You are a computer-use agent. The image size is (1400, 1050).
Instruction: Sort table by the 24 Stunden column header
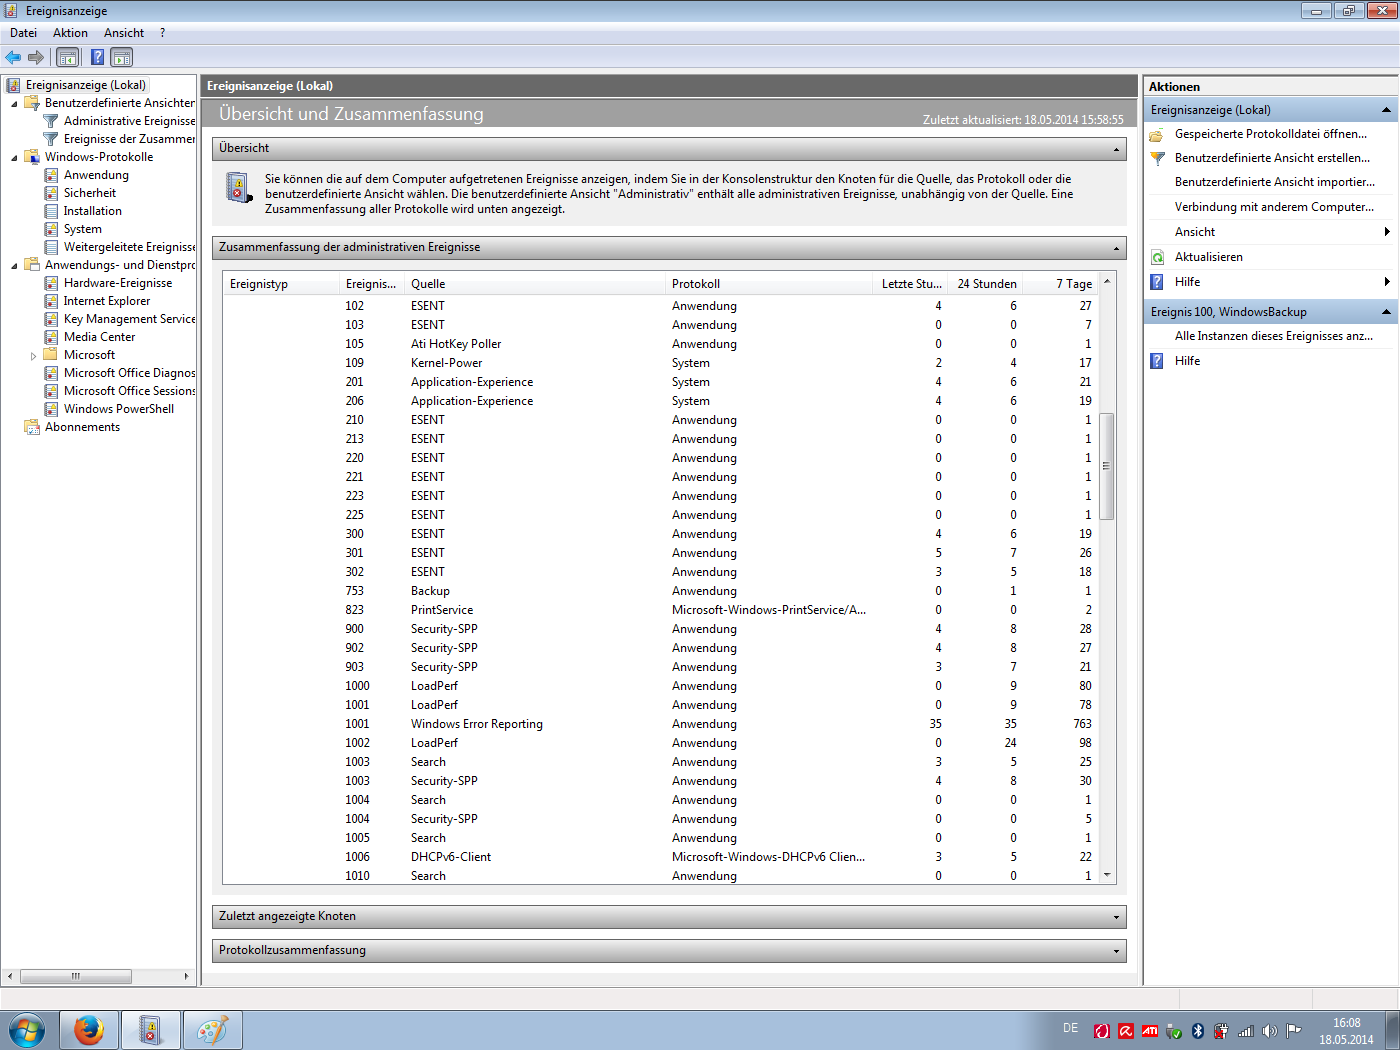[x=985, y=284]
